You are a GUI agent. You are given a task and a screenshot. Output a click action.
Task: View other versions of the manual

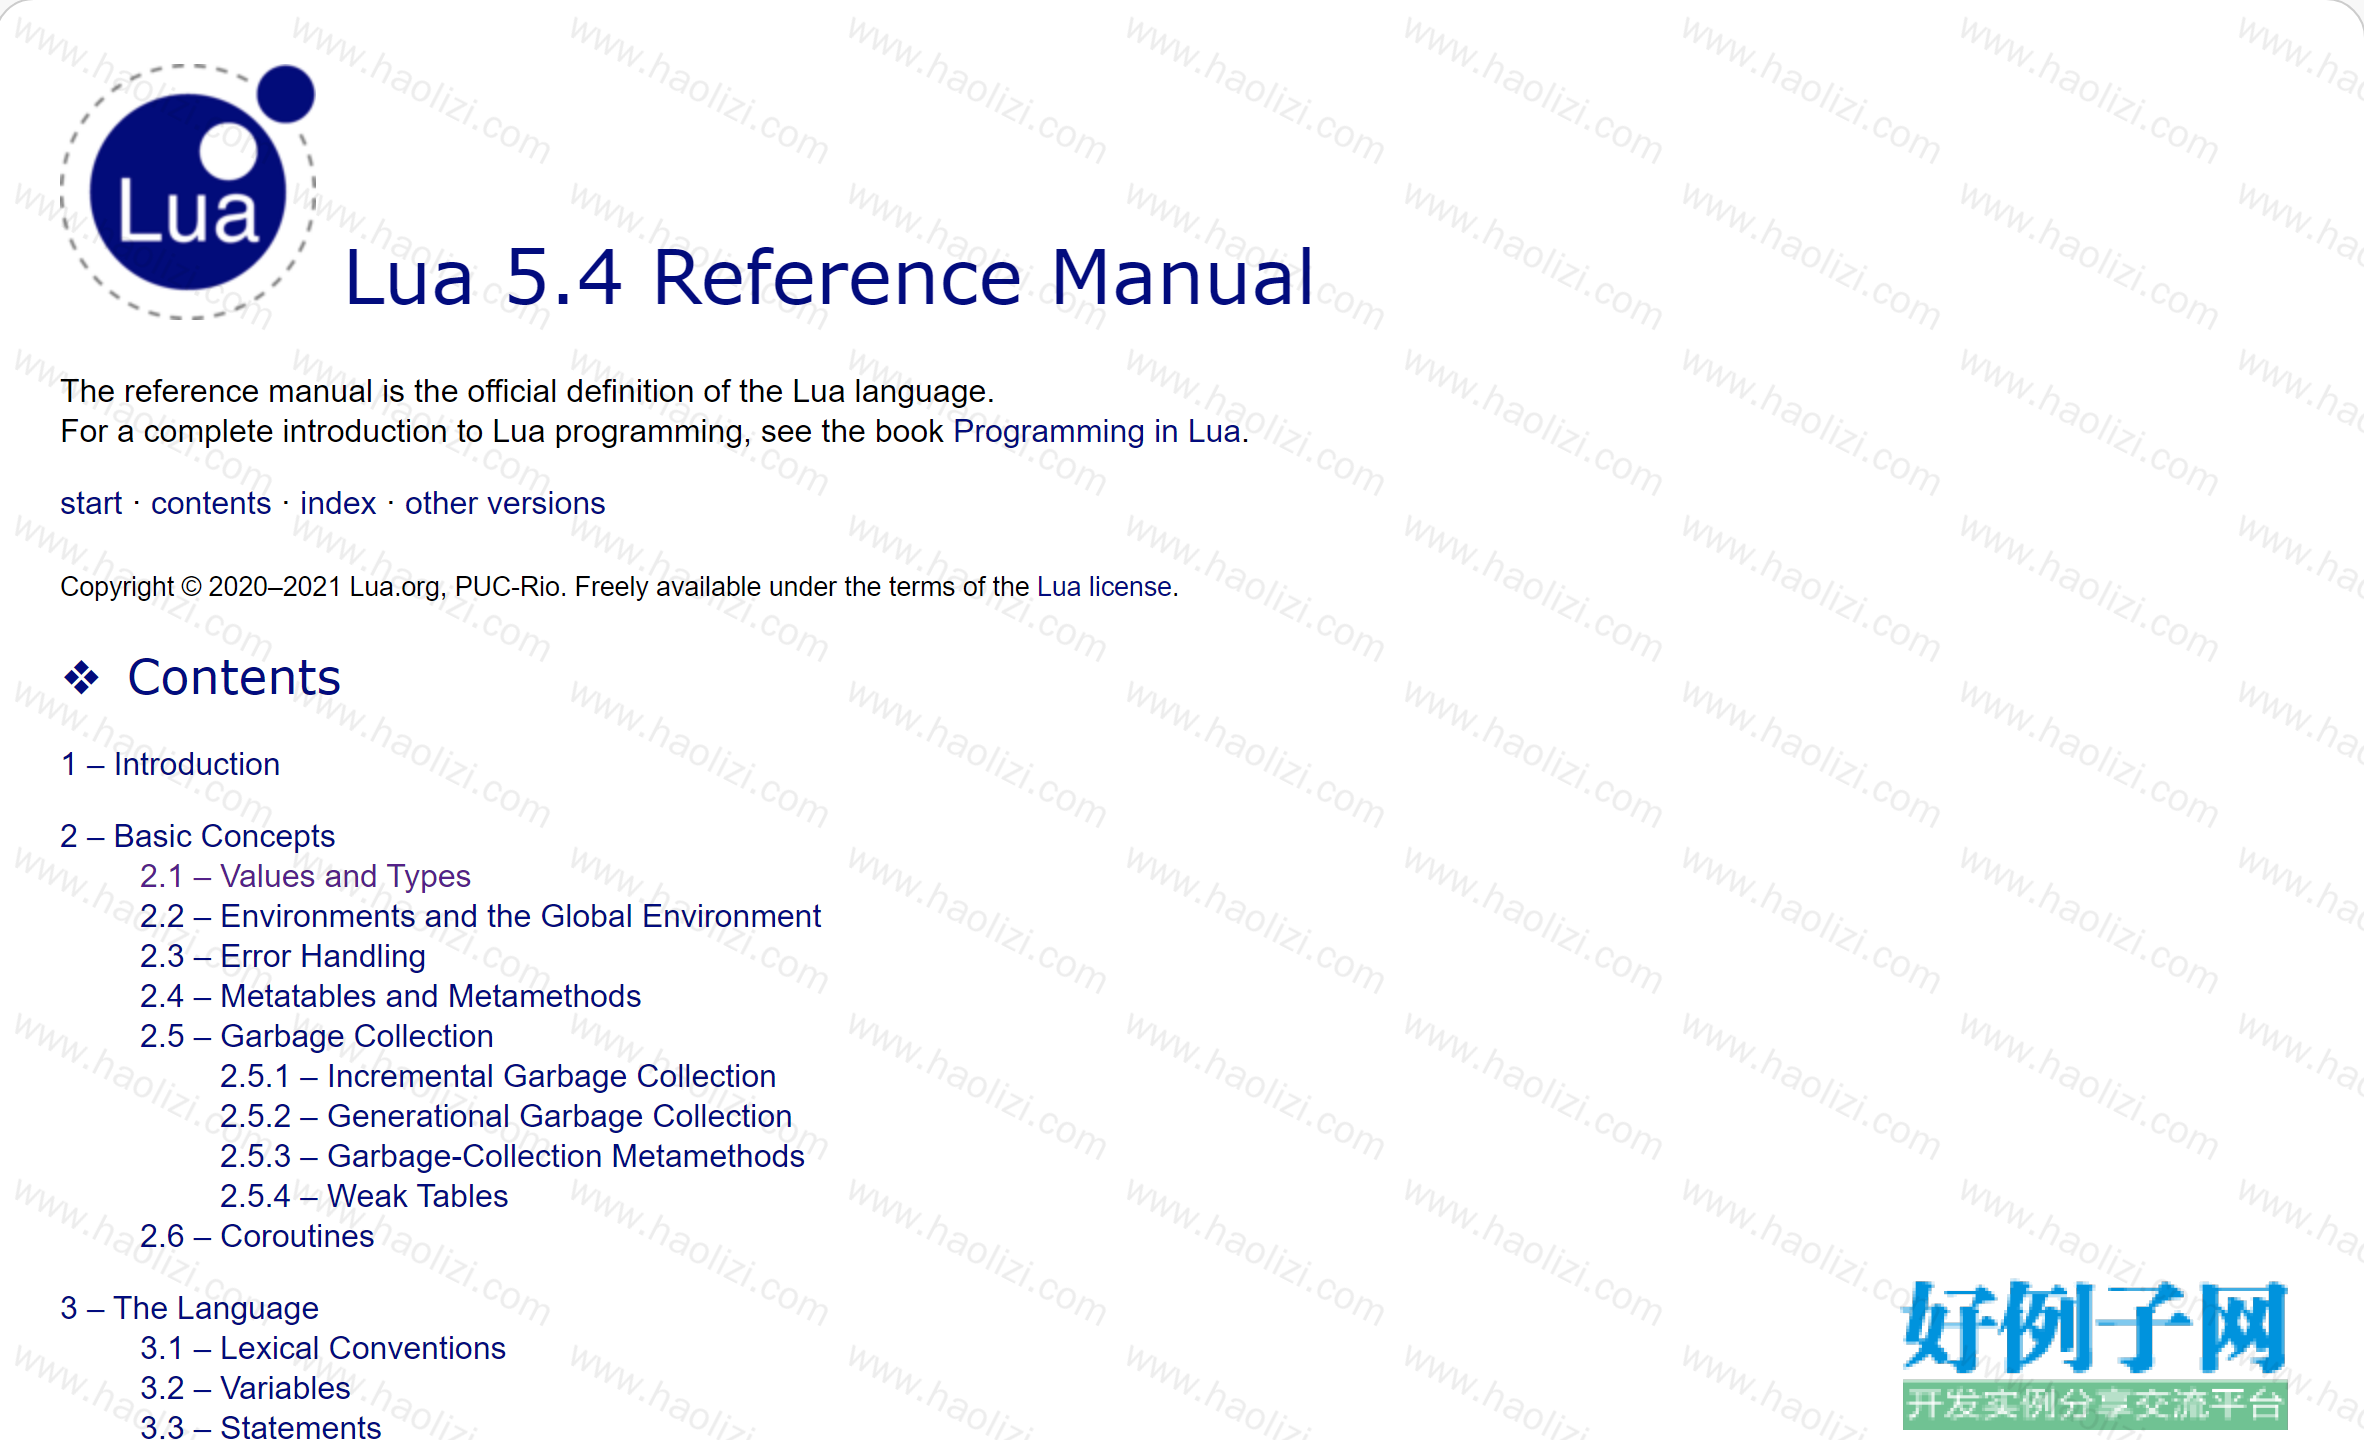505,503
